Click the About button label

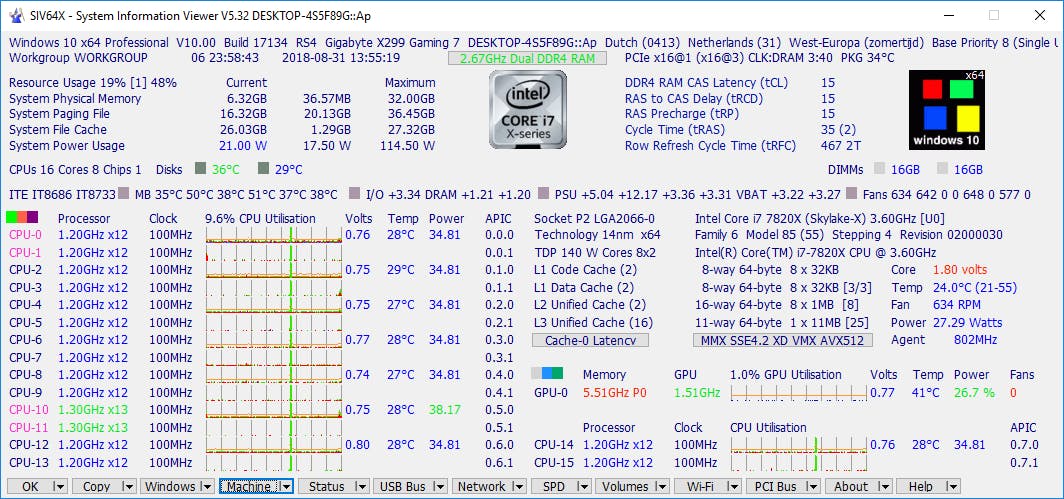coord(850,487)
